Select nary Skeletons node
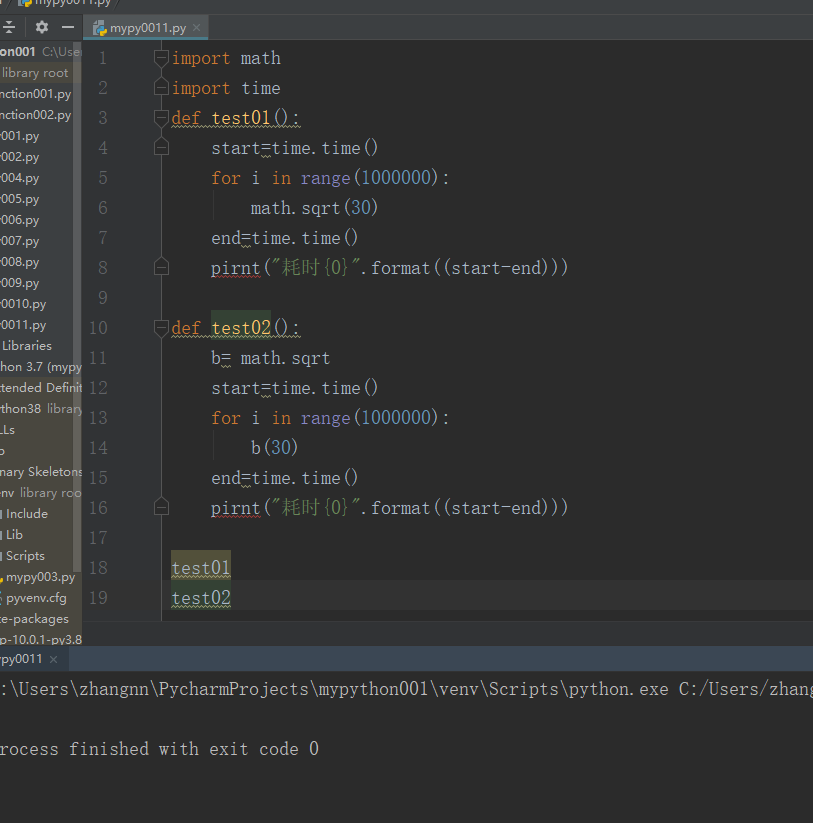The width and height of the screenshot is (813, 823). (x=40, y=472)
